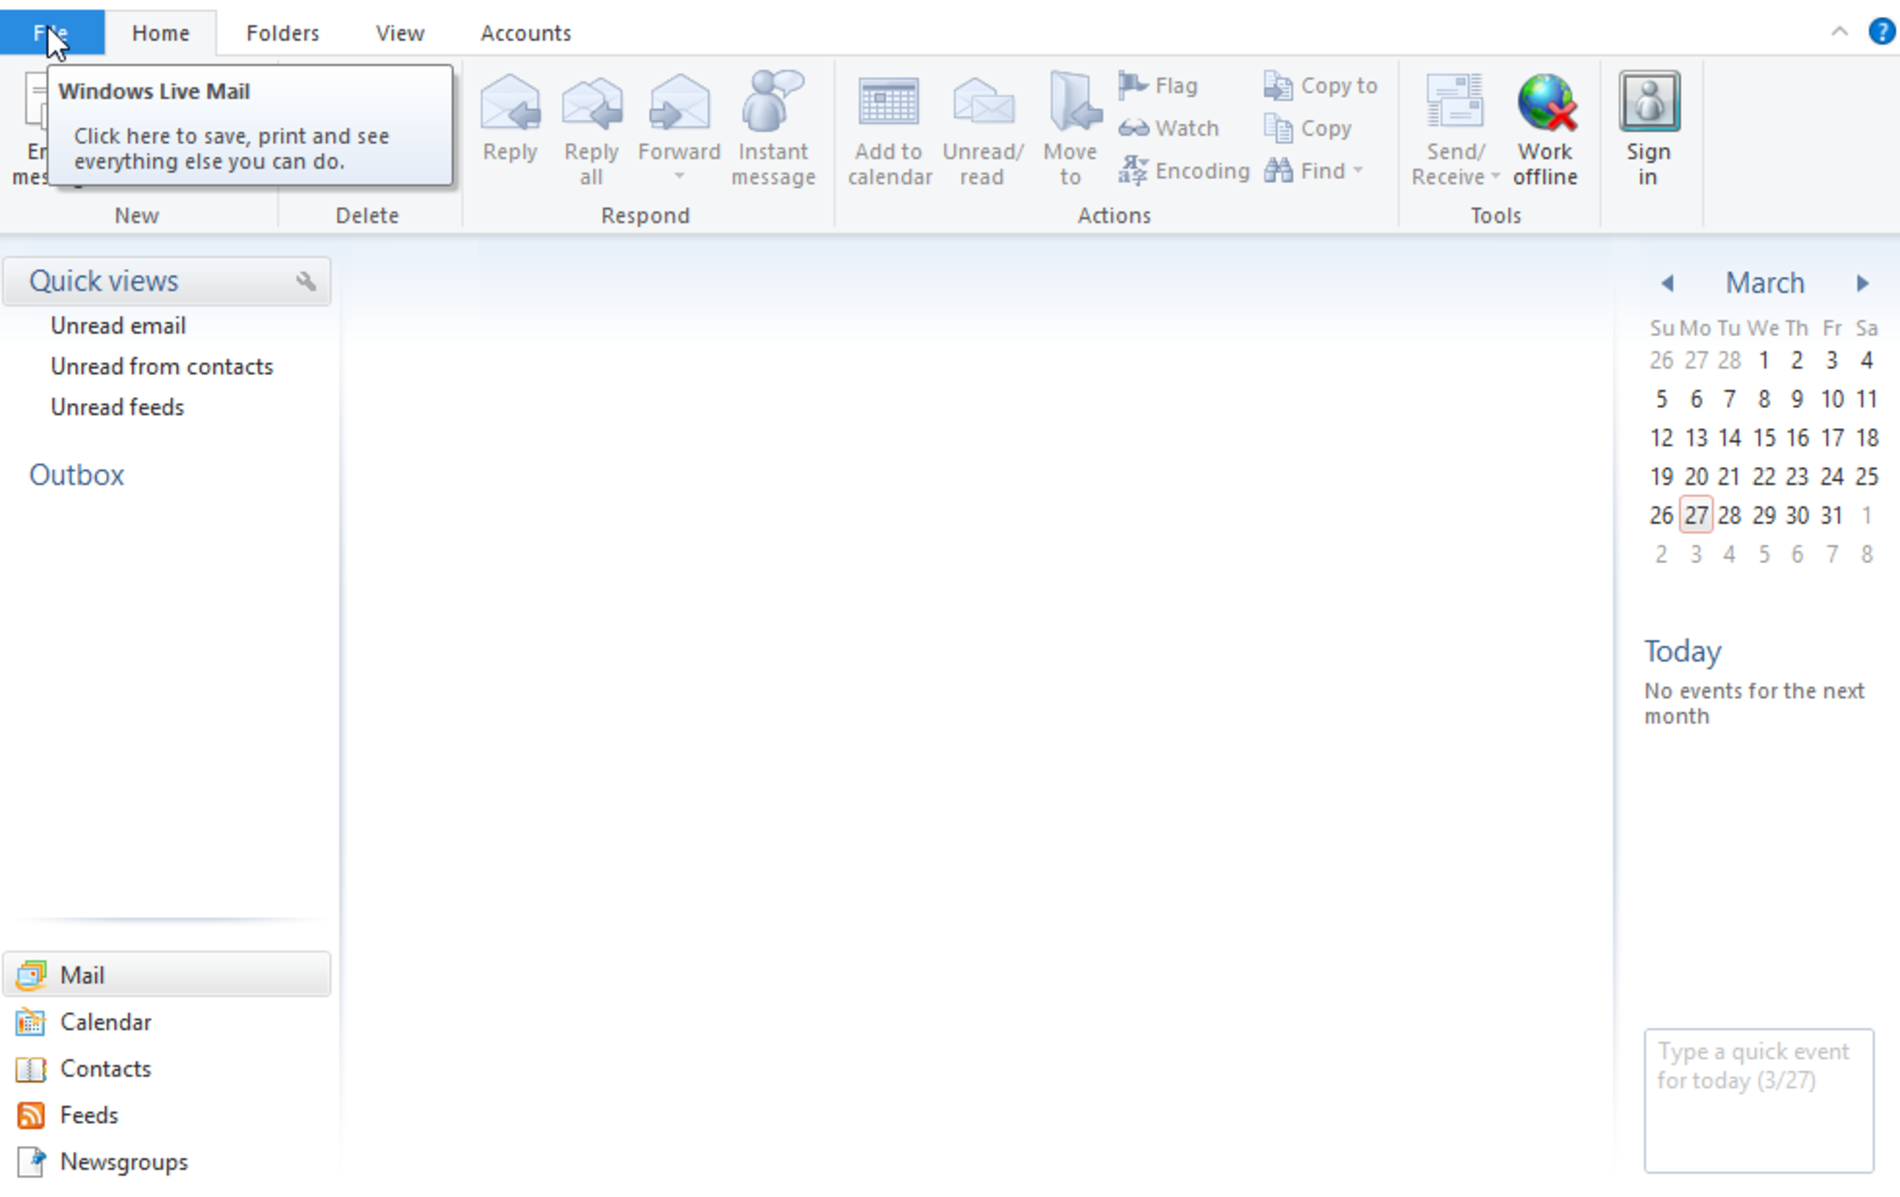
Task: Expand the Forward dropdown arrow
Action: (679, 177)
